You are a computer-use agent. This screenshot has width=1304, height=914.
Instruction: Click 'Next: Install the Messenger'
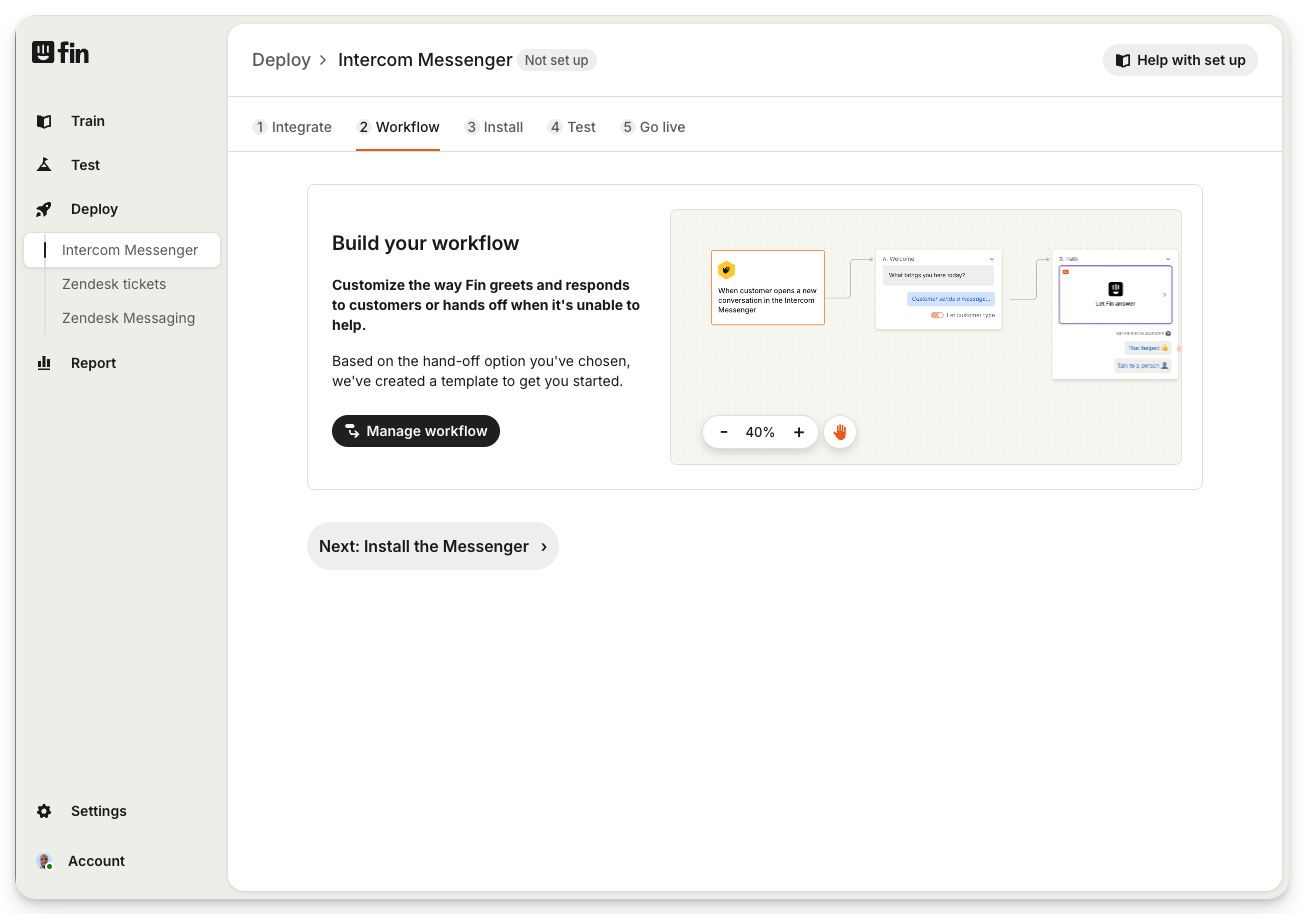click(x=432, y=546)
